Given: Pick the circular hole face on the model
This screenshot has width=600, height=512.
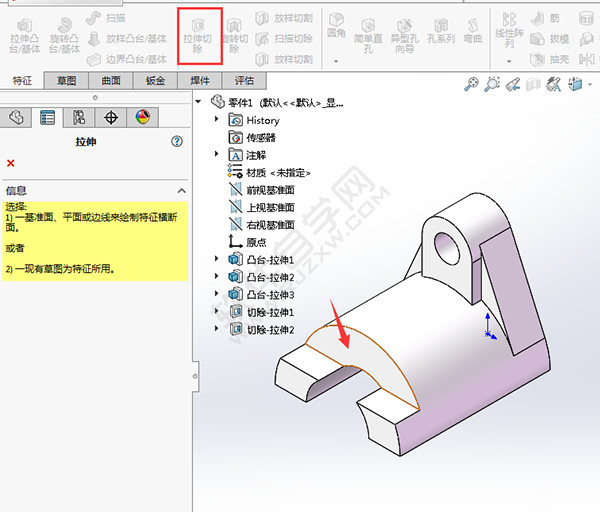Looking at the screenshot, I should [x=447, y=248].
